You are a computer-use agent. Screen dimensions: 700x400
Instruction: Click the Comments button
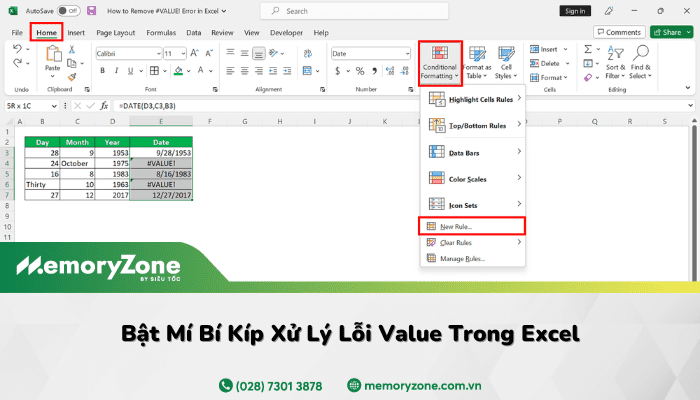click(x=619, y=32)
